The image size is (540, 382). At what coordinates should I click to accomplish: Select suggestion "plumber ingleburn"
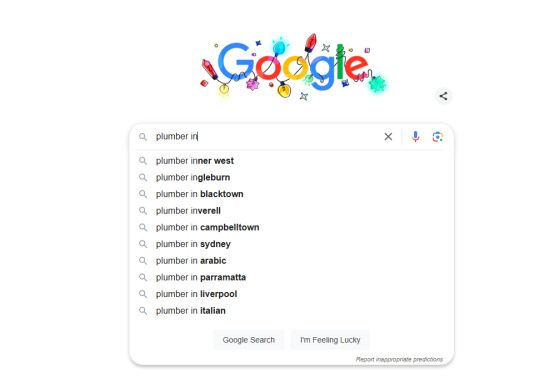click(291, 177)
